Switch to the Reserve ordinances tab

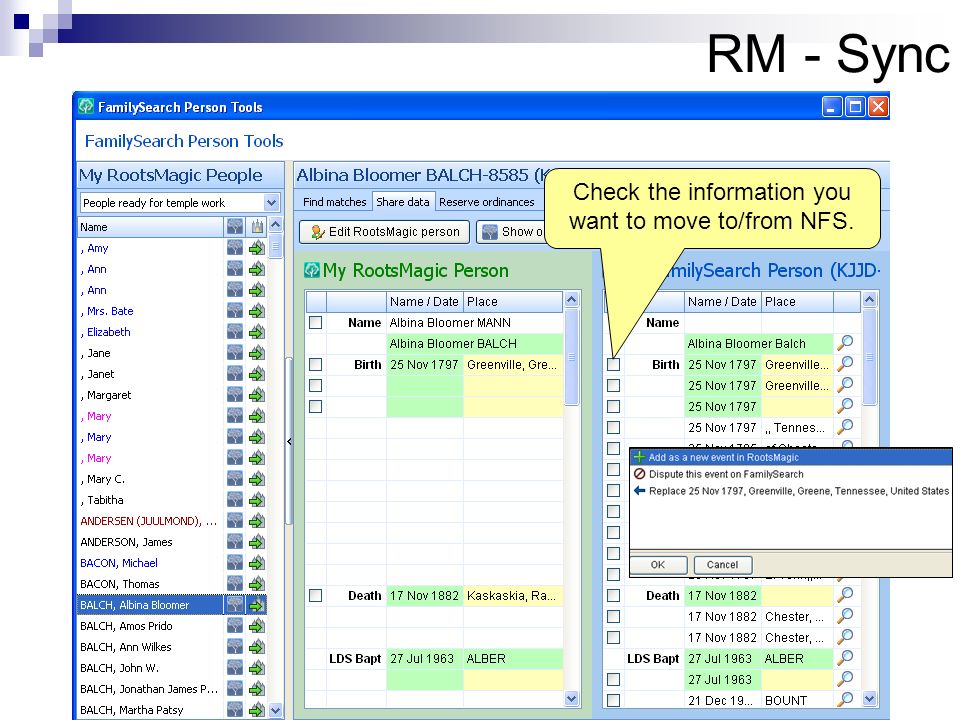coord(487,202)
